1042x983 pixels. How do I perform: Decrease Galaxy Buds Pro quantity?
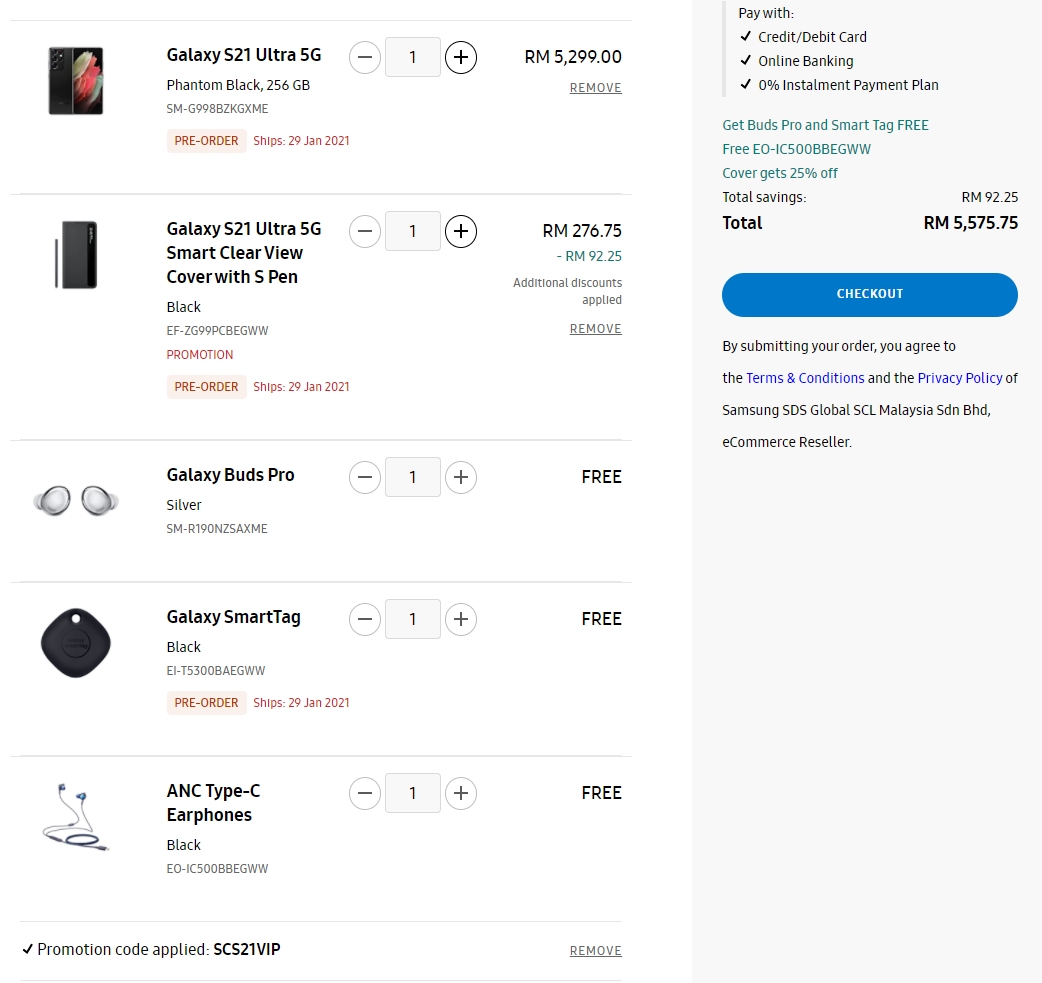point(365,478)
